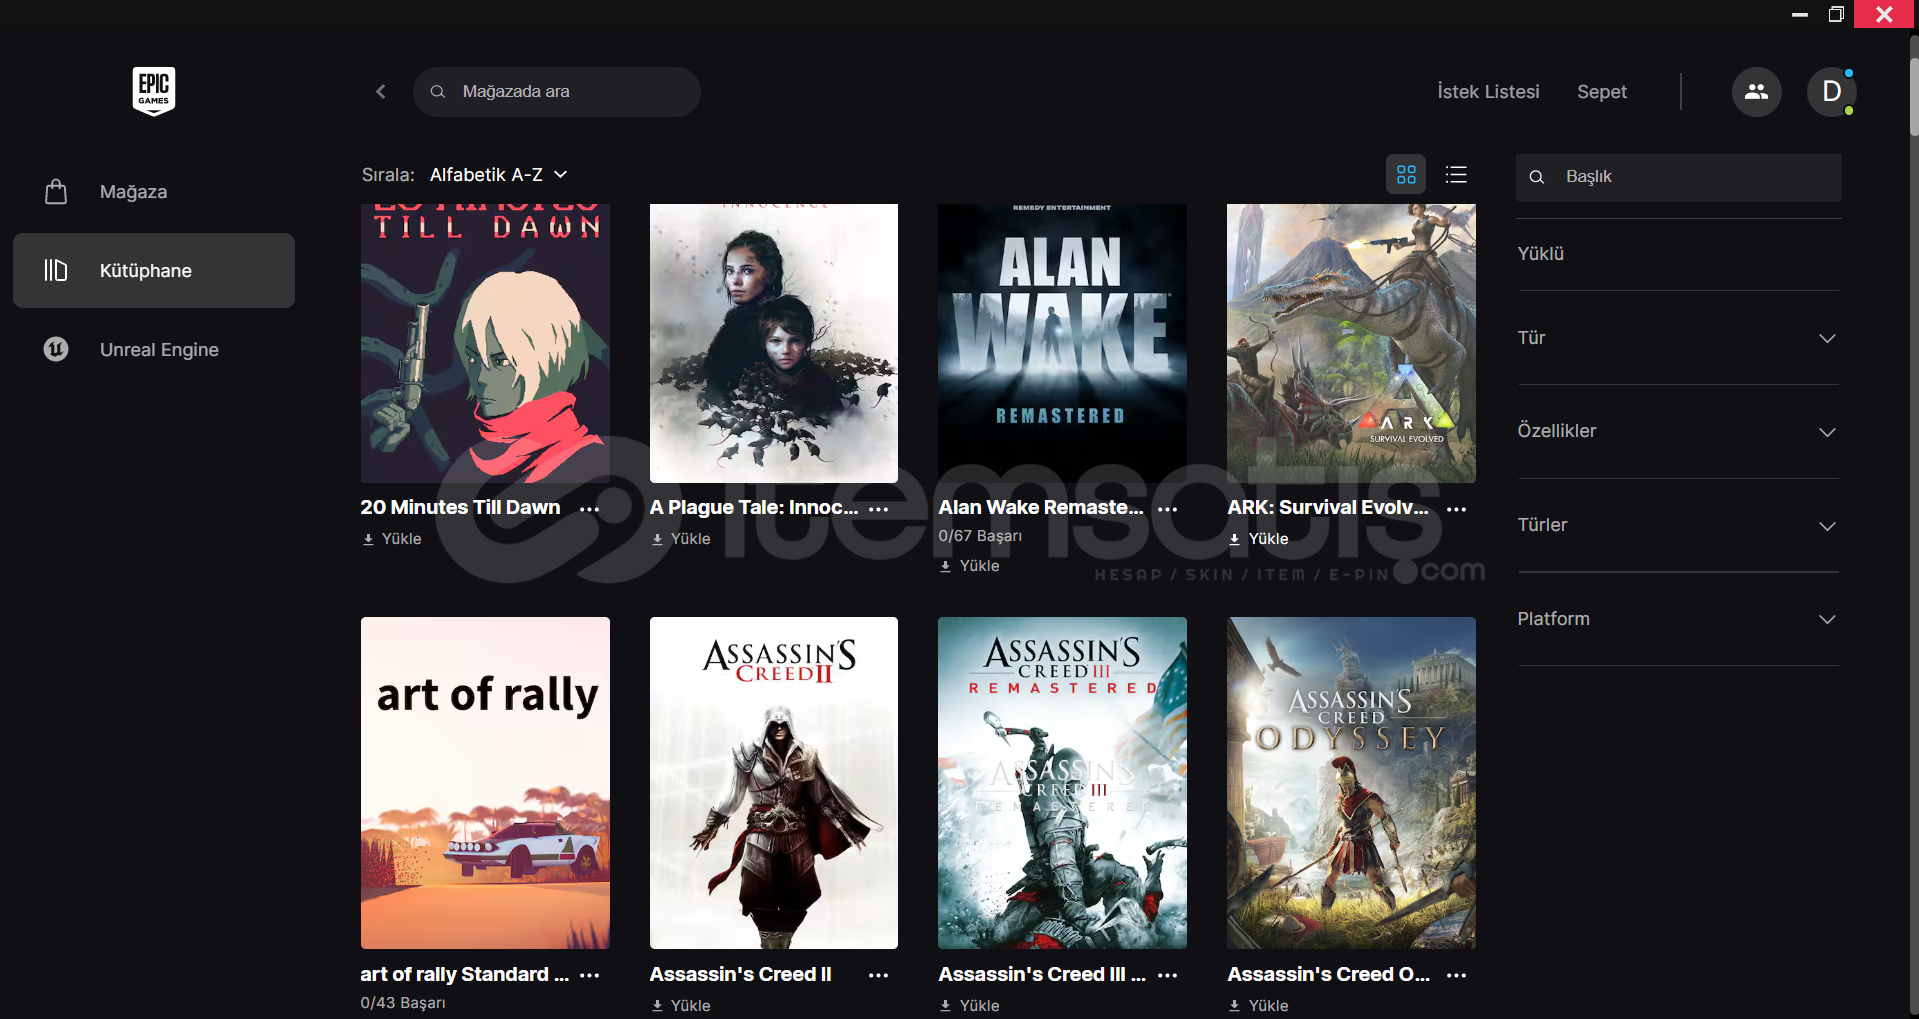This screenshot has width=1919, height=1019.
Task: Open the Alfabetik A-Z sort dropdown
Action: click(499, 175)
